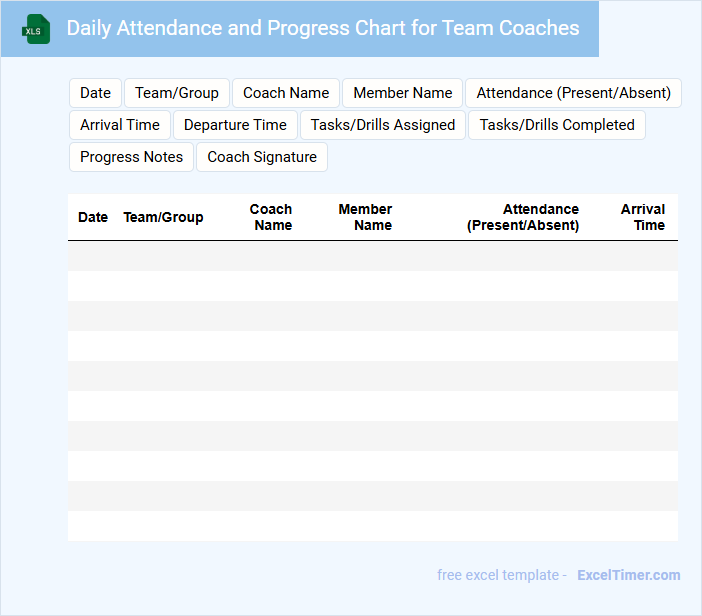702x616 pixels.
Task: Select the Departure Time tag
Action: point(235,125)
